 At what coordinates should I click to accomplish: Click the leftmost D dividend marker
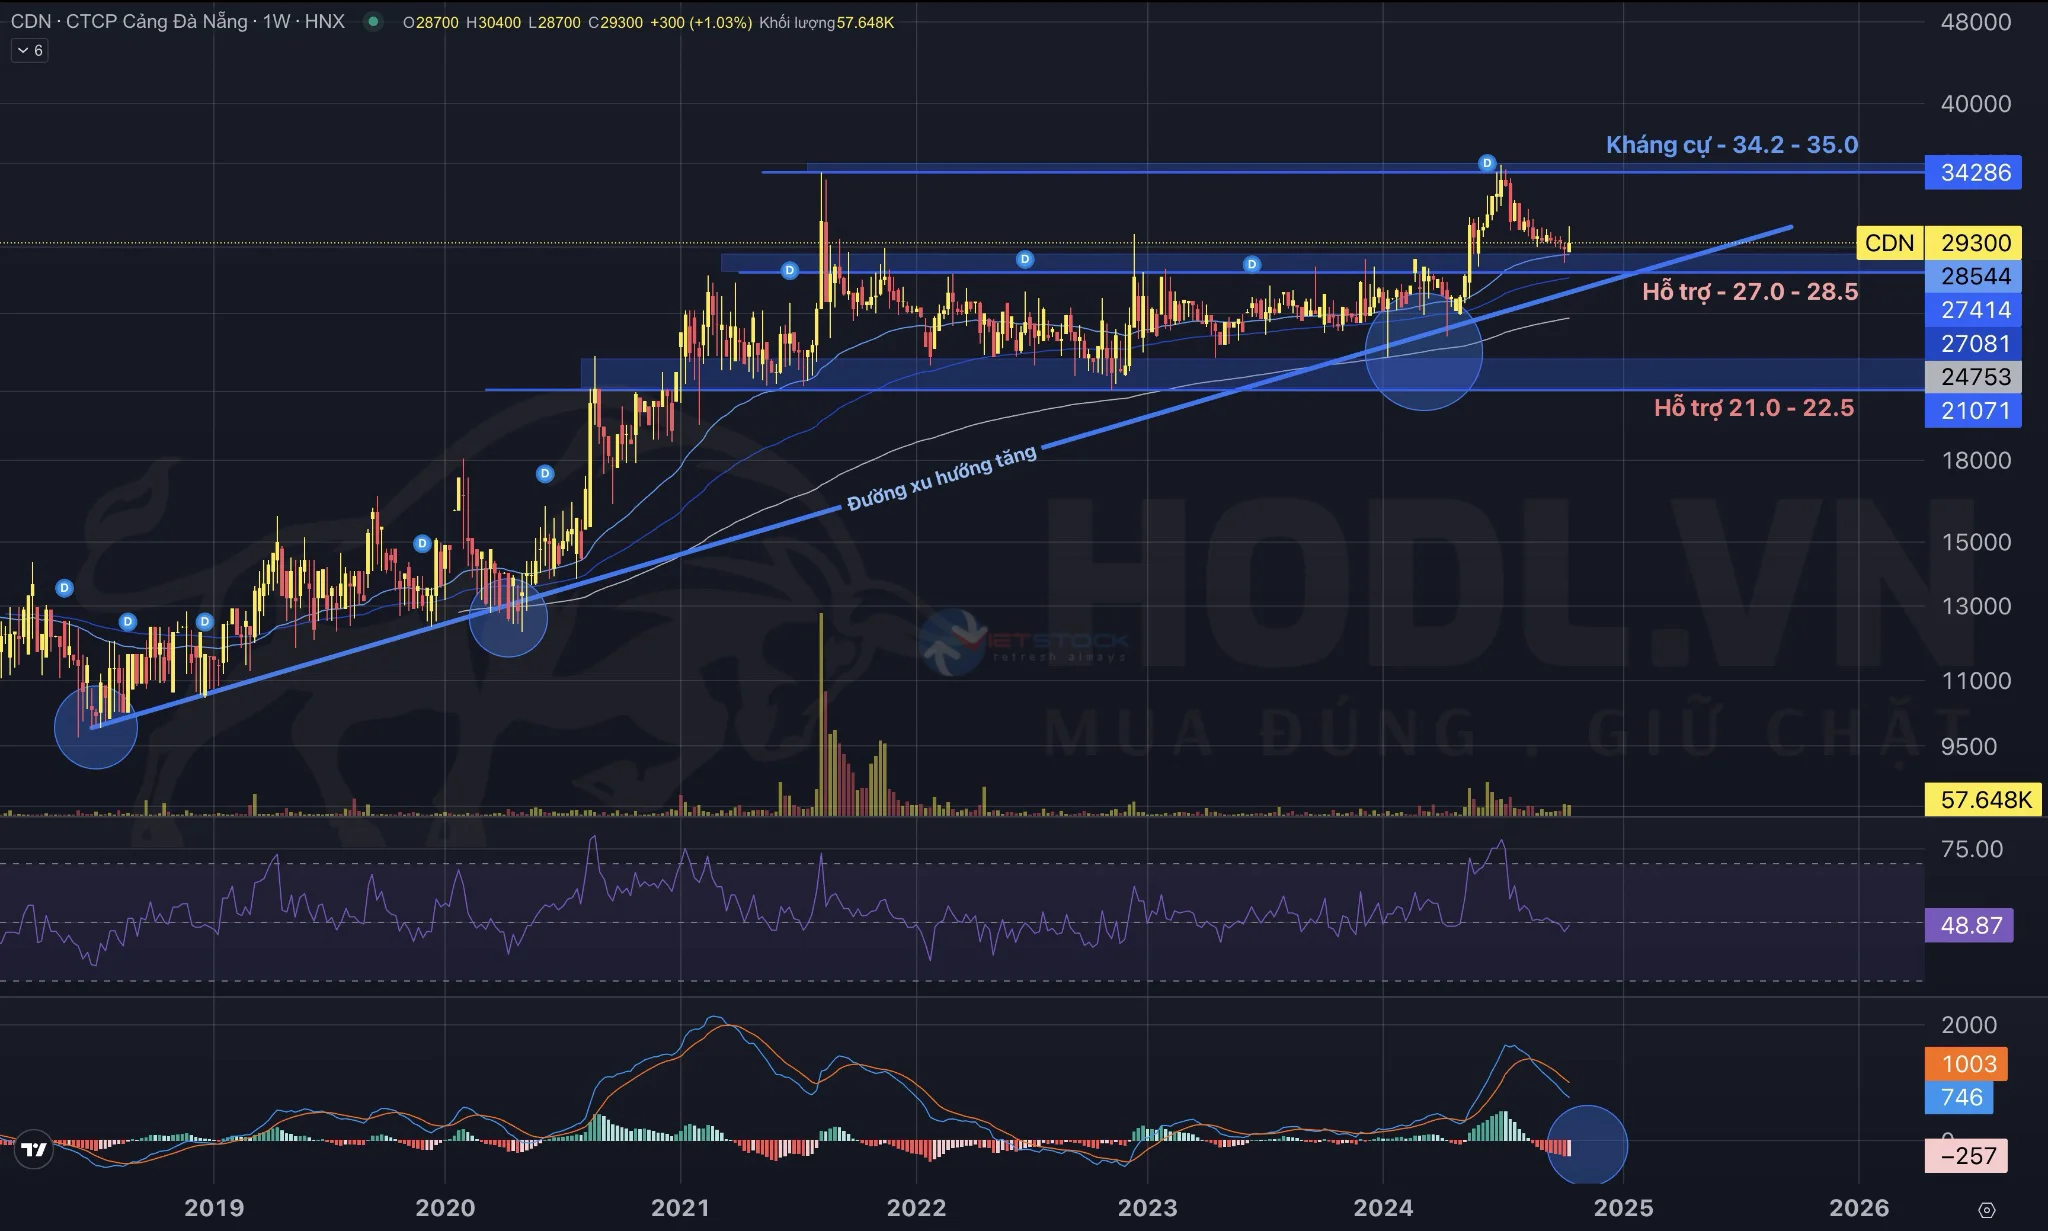pos(65,588)
